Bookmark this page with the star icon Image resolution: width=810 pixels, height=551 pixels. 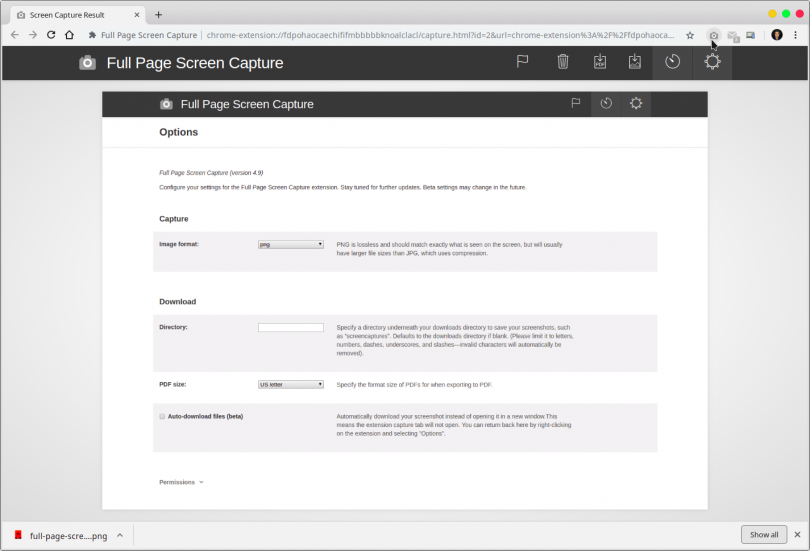coord(690,35)
